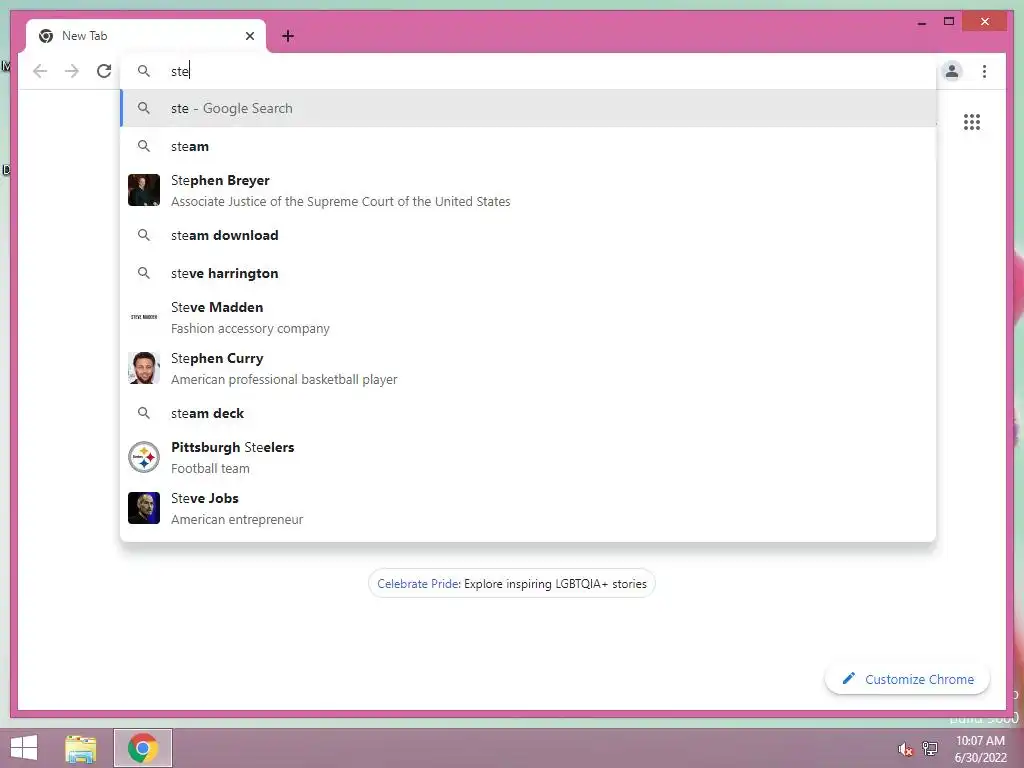Maximize the Chrome window

949,22
